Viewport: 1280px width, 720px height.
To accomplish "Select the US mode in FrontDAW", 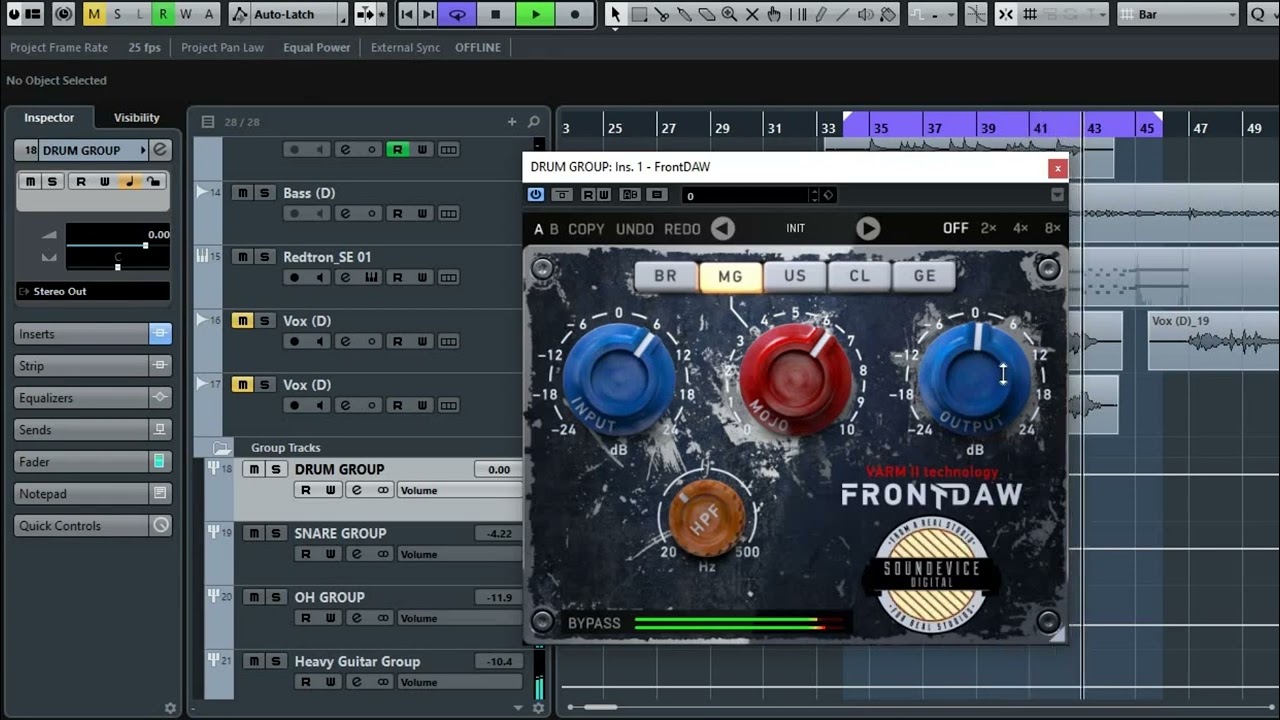I will [795, 276].
